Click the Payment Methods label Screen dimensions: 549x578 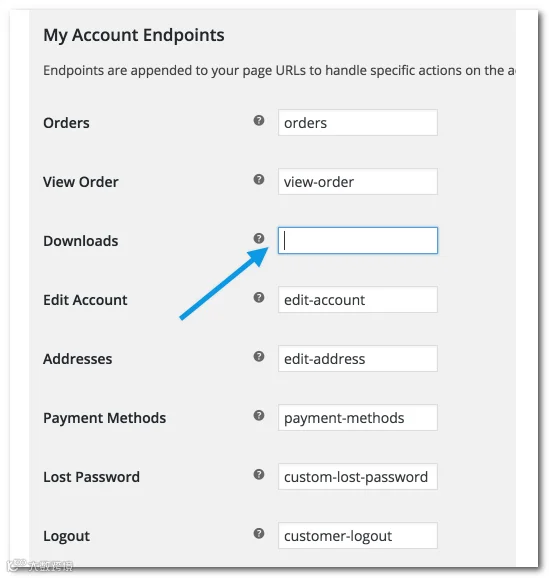pyautogui.click(x=105, y=418)
